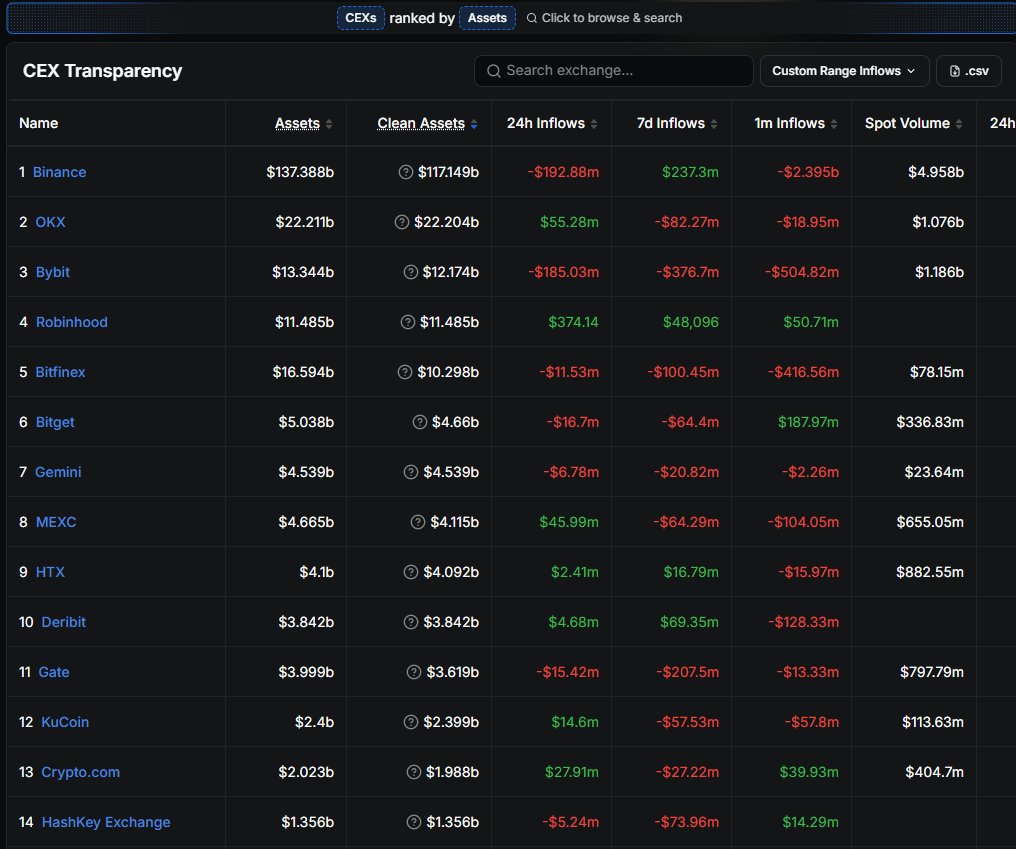Click the sort arrows on 24h Inflows column
1016x849 pixels.
[x=594, y=124]
